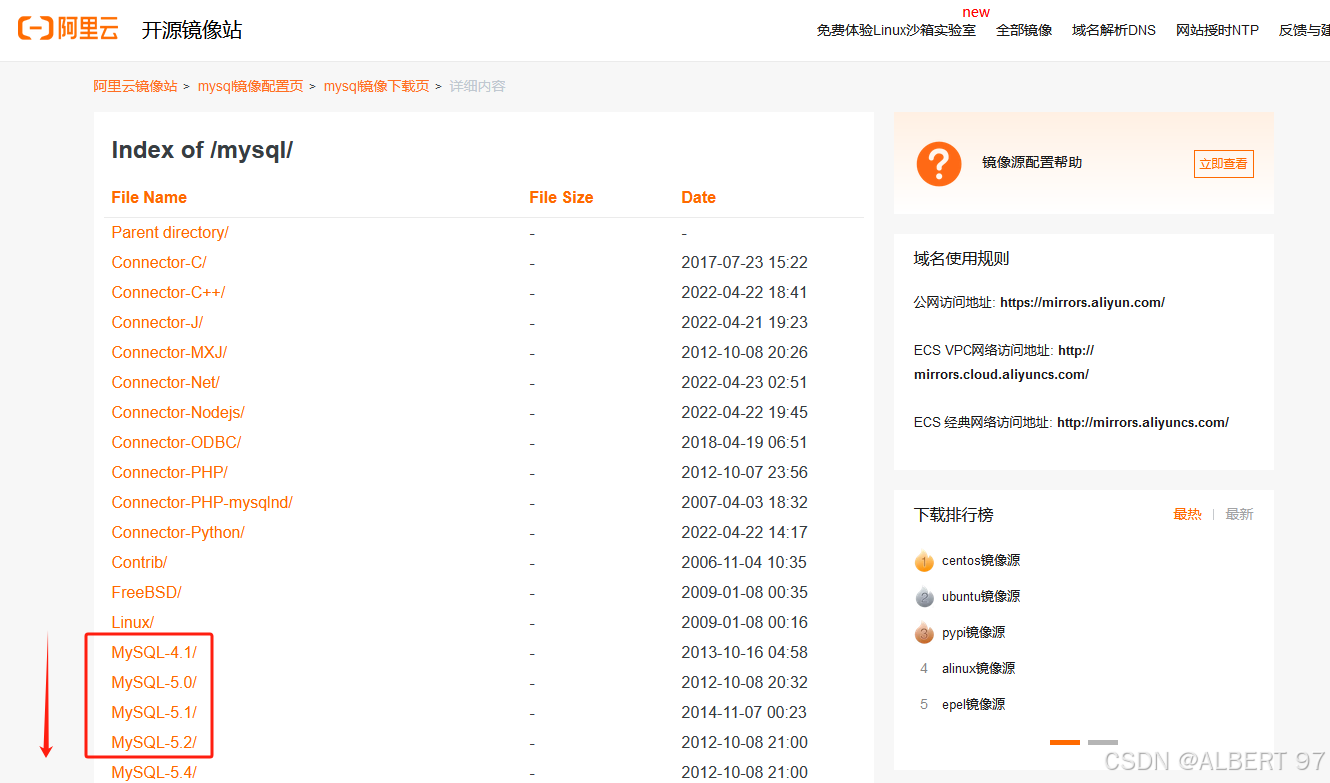Go to mysql镜像下载页 breadcrumb
Image resolution: width=1330 pixels, height=783 pixels.
click(376, 86)
